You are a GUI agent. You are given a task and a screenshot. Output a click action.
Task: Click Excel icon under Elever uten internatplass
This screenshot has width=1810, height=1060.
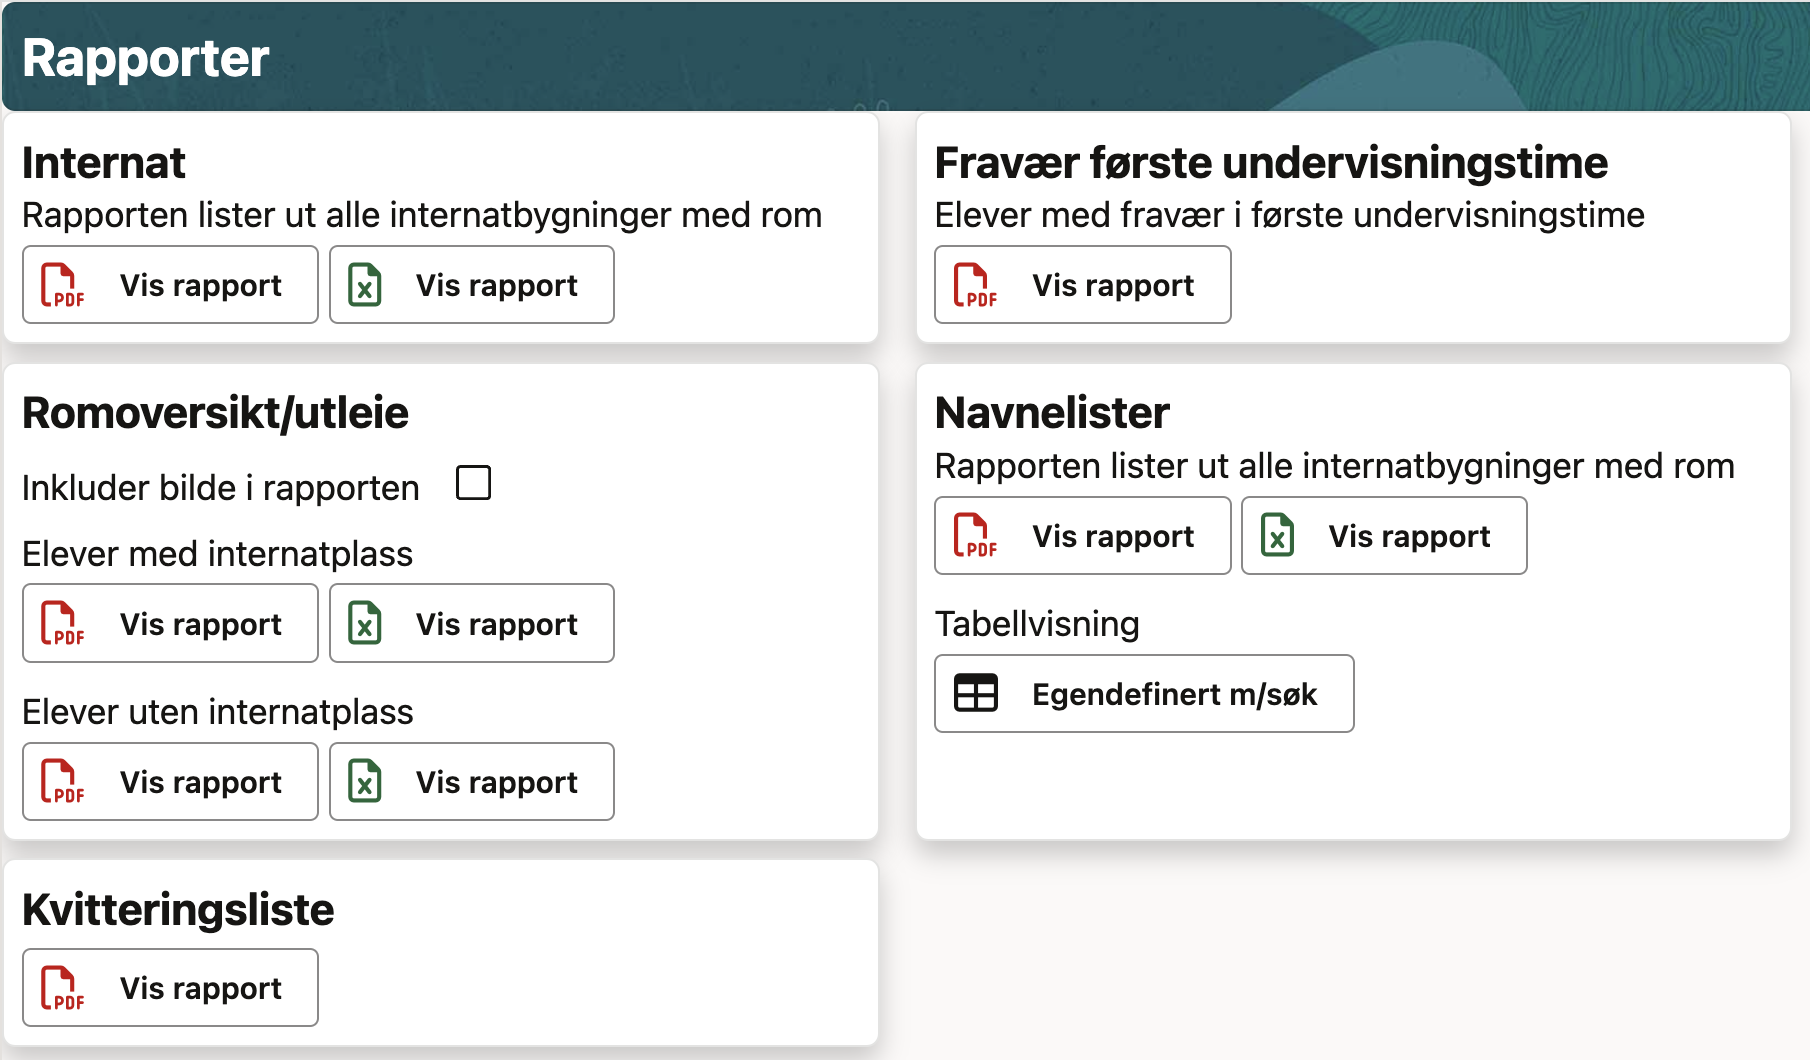point(365,781)
